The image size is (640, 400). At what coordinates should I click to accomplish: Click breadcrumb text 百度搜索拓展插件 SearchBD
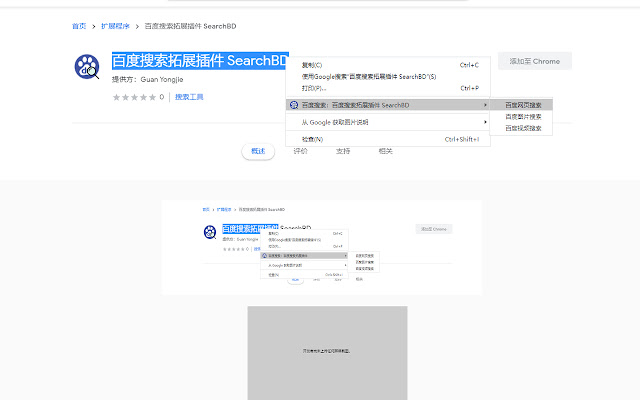(x=190, y=26)
